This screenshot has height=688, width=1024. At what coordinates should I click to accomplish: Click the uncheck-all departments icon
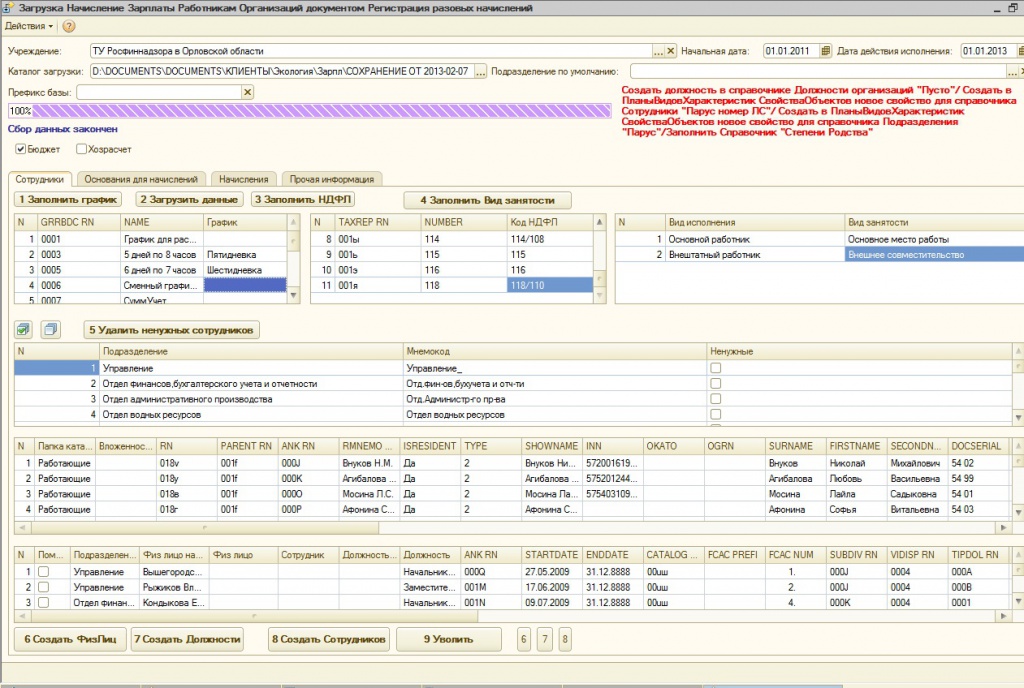pos(50,330)
